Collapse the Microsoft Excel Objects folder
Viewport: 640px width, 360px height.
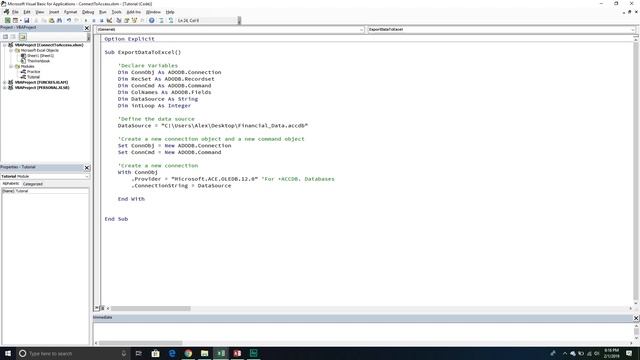tap(11, 50)
